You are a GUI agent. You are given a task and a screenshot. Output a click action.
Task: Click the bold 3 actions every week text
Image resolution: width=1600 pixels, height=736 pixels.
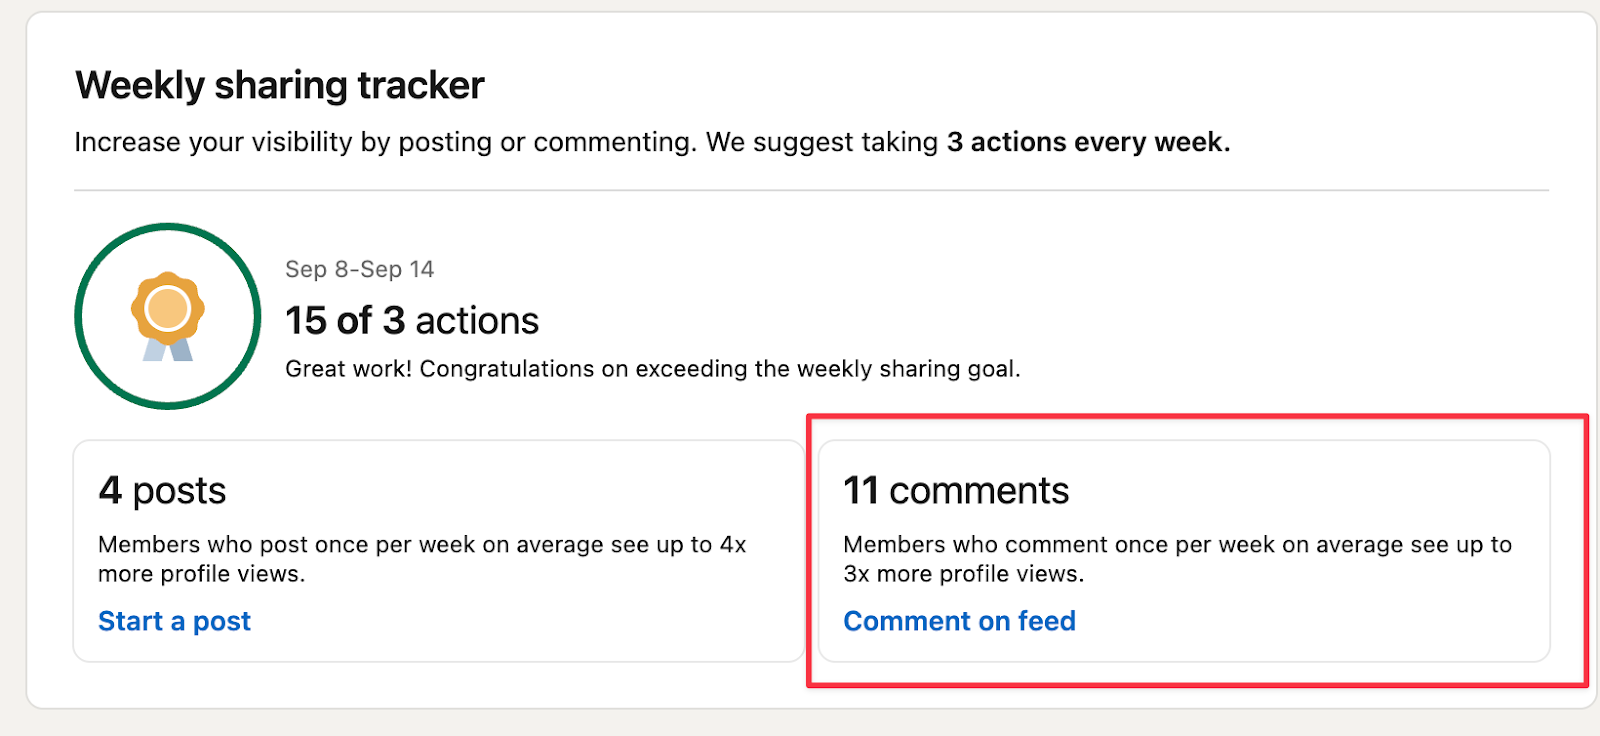pyautogui.click(x=1087, y=142)
